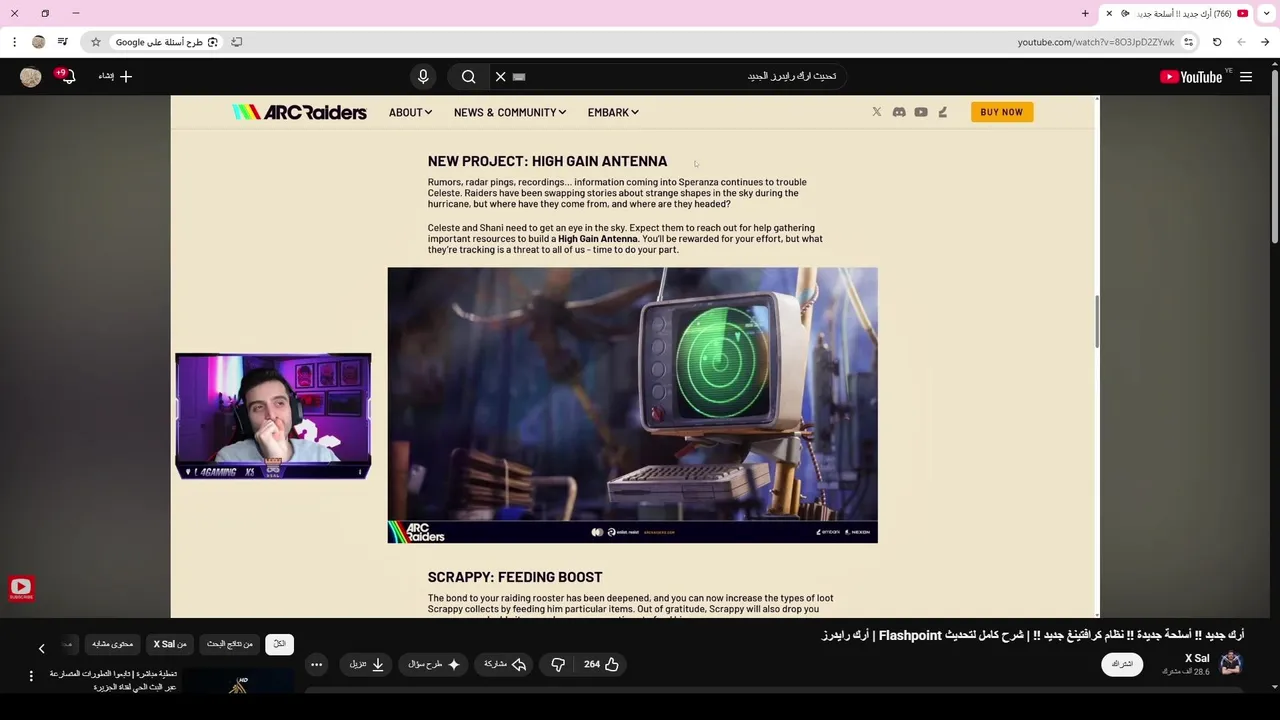The width and height of the screenshot is (1280, 720).
Task: Select the video title mentioning Flashpoint
Action: point(1033,635)
